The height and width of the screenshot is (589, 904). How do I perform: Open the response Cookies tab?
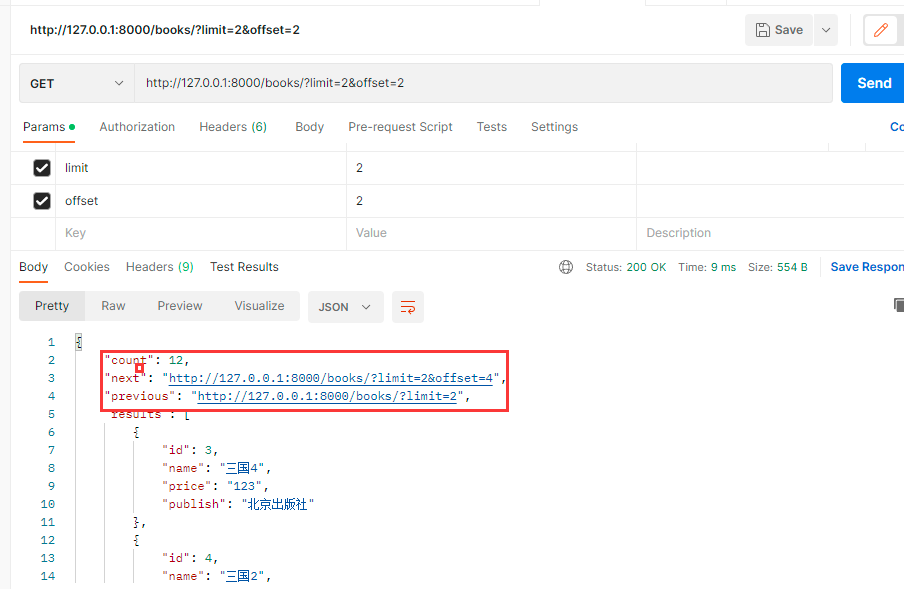coord(87,267)
